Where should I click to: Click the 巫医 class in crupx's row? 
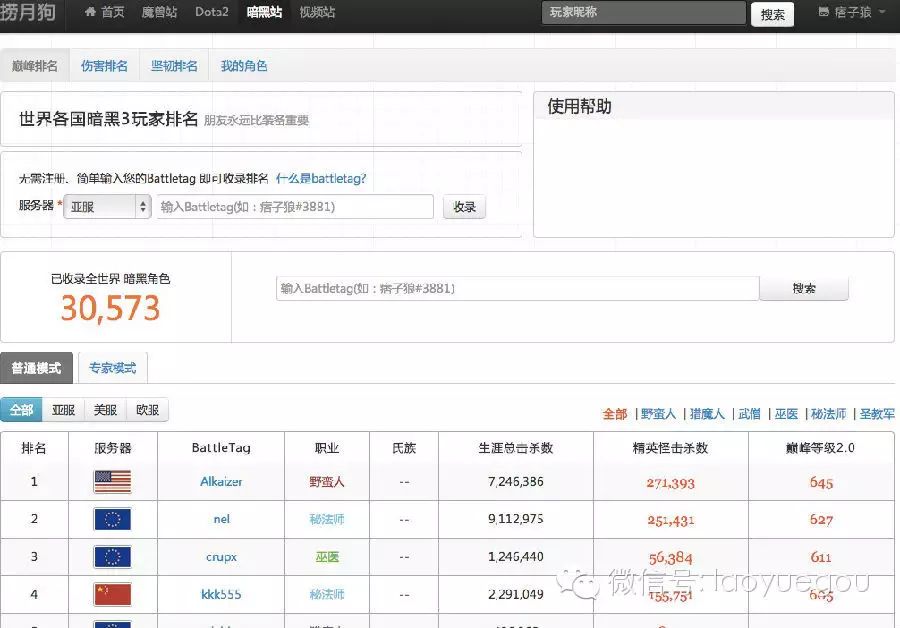click(x=327, y=557)
